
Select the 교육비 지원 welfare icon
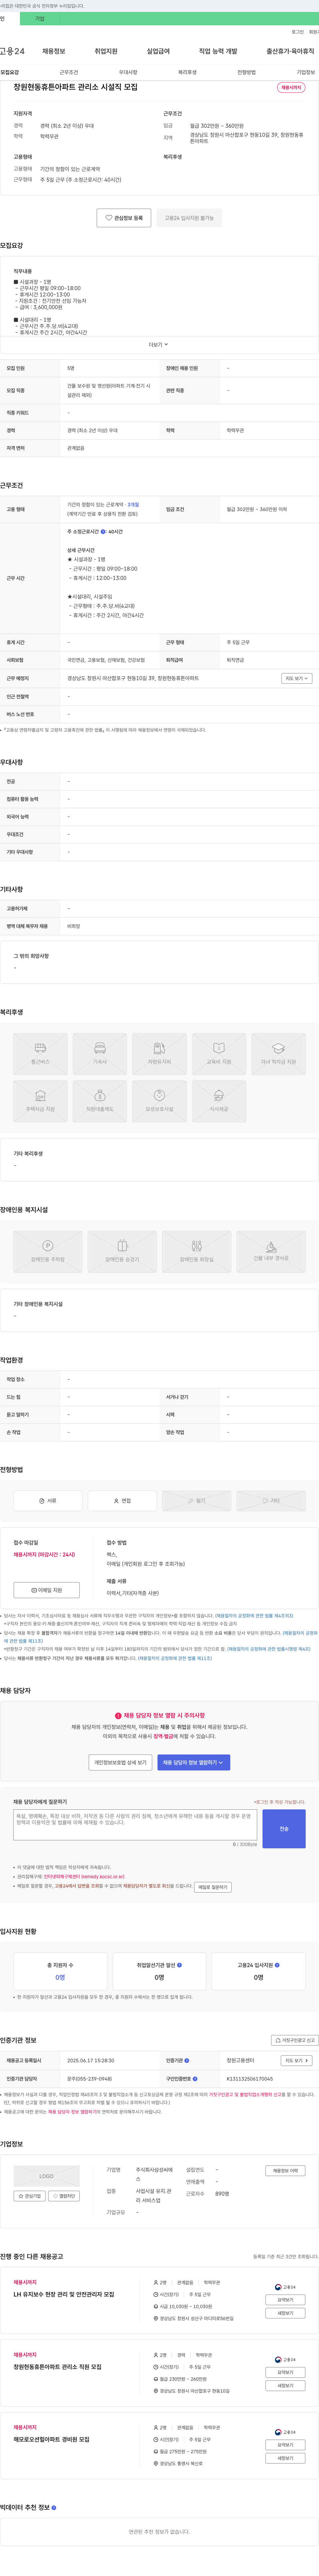tap(219, 1054)
